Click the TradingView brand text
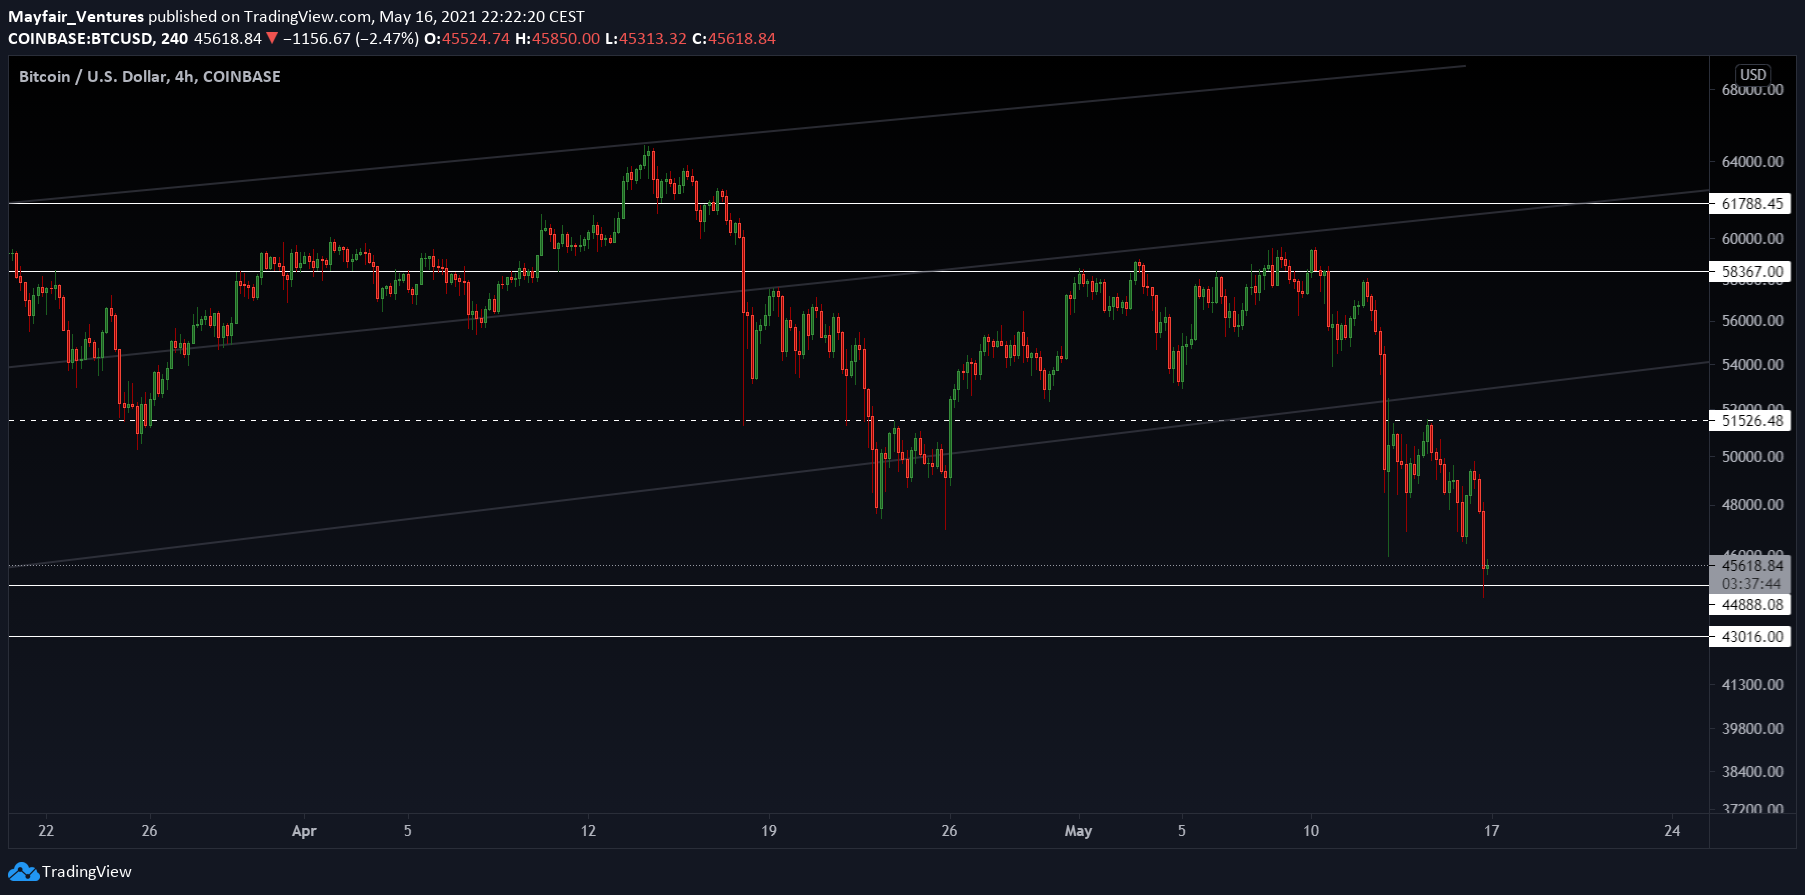This screenshot has width=1805, height=895. [87, 872]
